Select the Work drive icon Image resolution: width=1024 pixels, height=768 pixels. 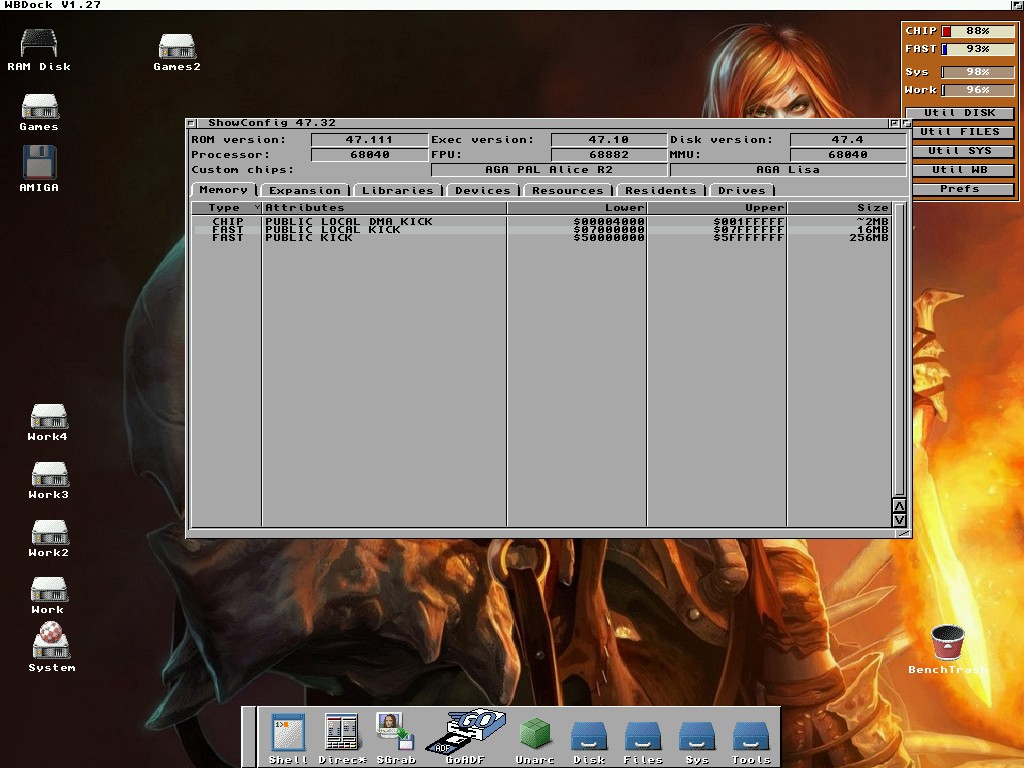click(48, 595)
